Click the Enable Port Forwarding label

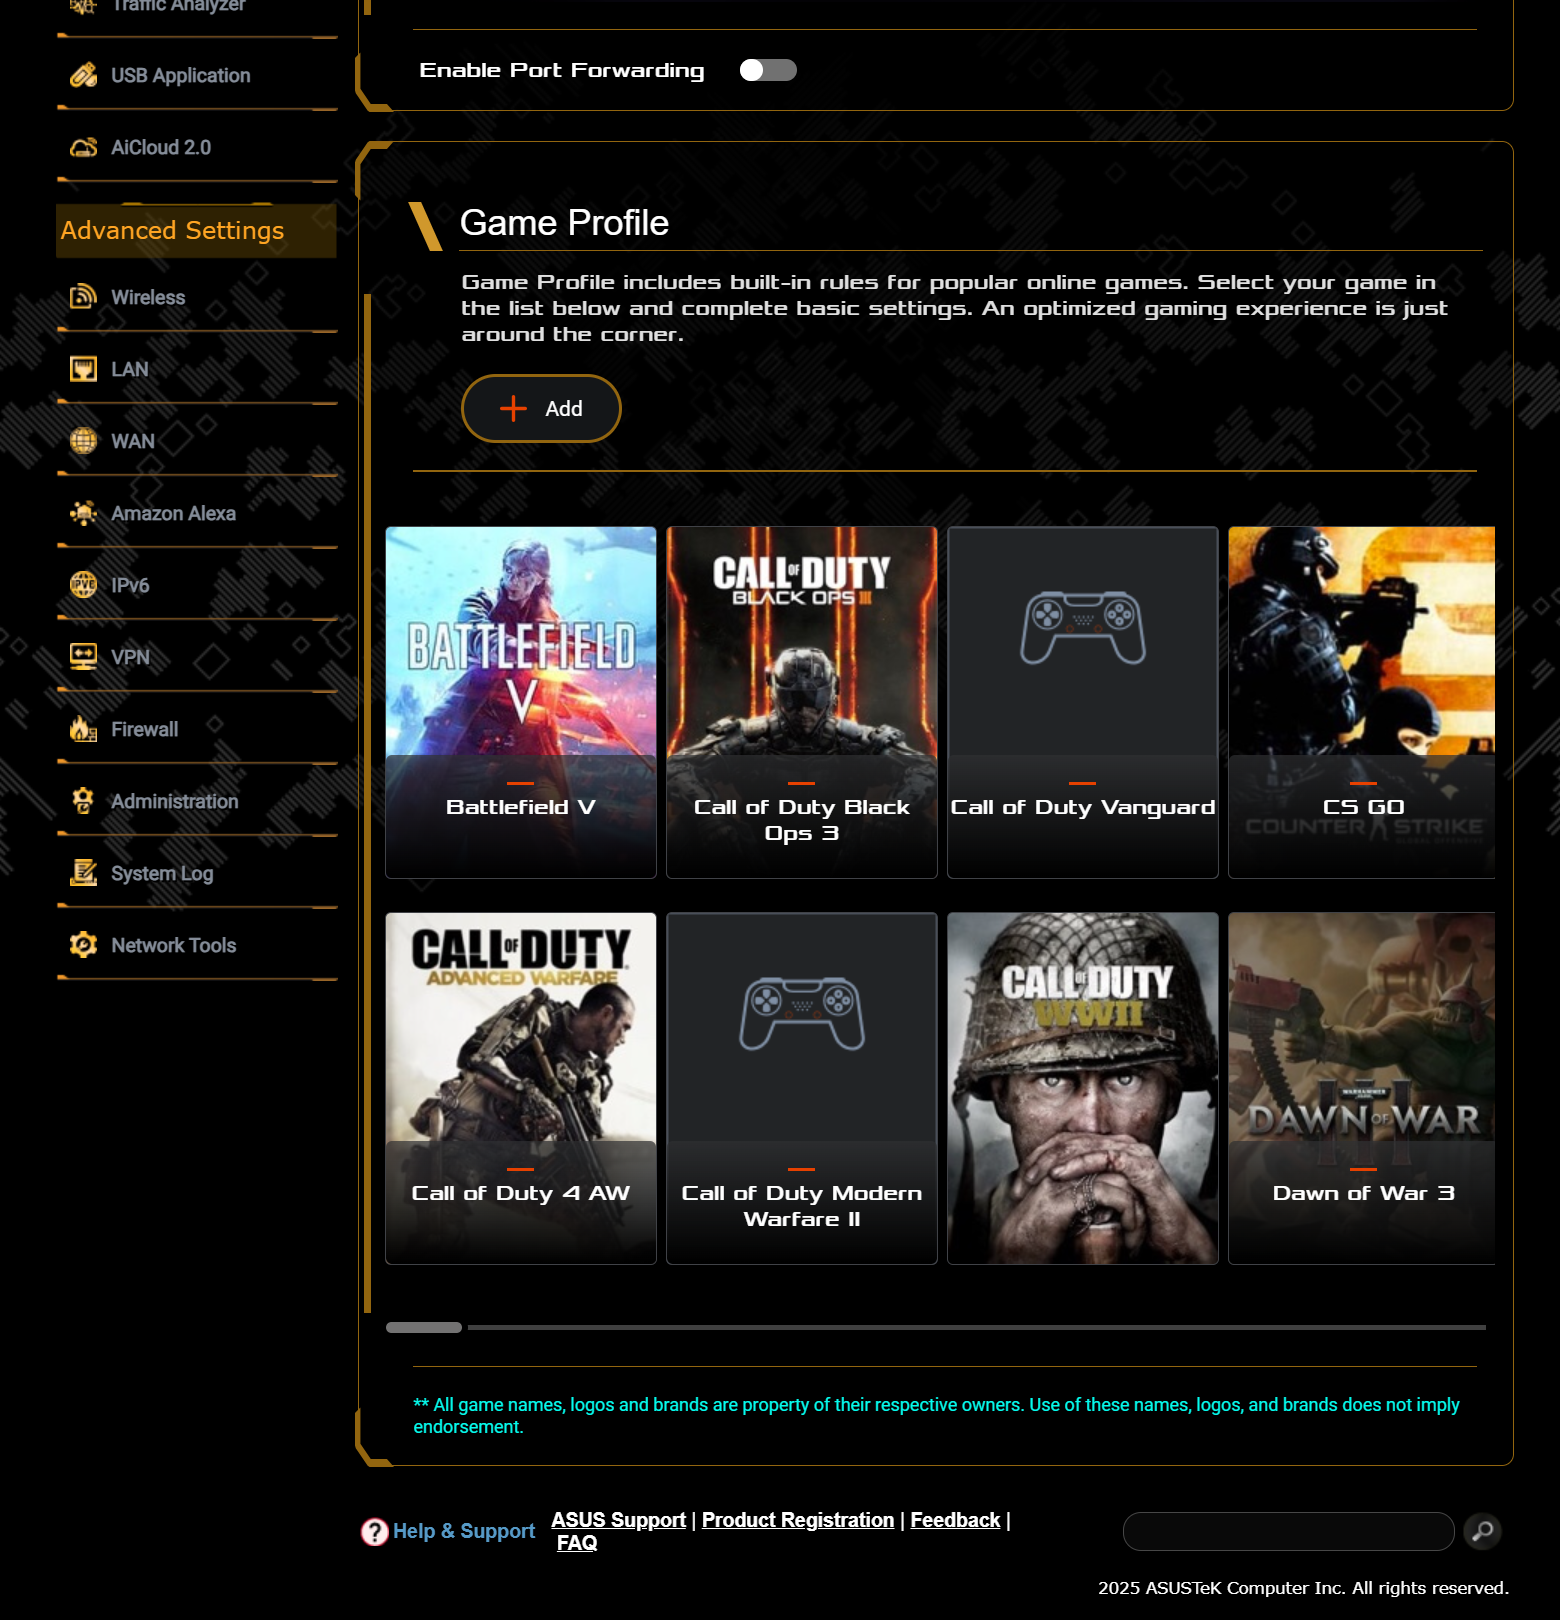tap(562, 70)
